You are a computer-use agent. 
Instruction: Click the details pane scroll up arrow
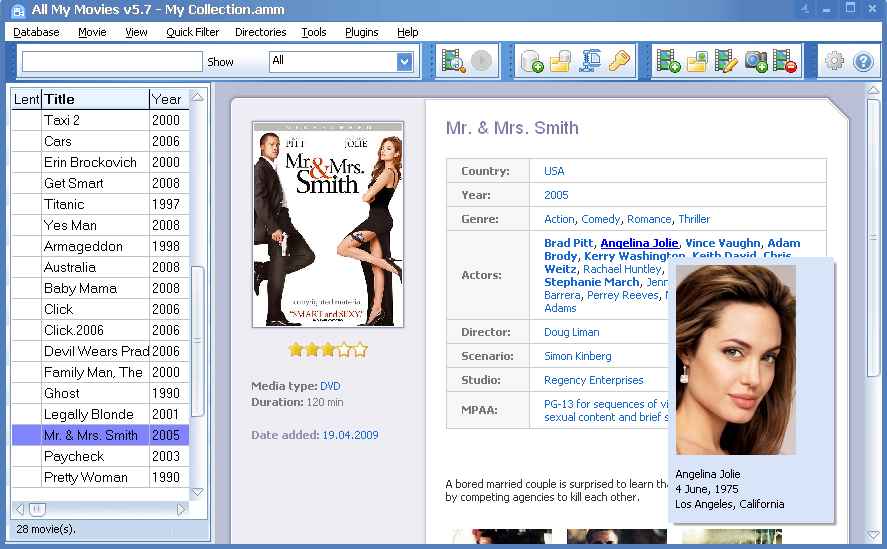click(x=873, y=90)
